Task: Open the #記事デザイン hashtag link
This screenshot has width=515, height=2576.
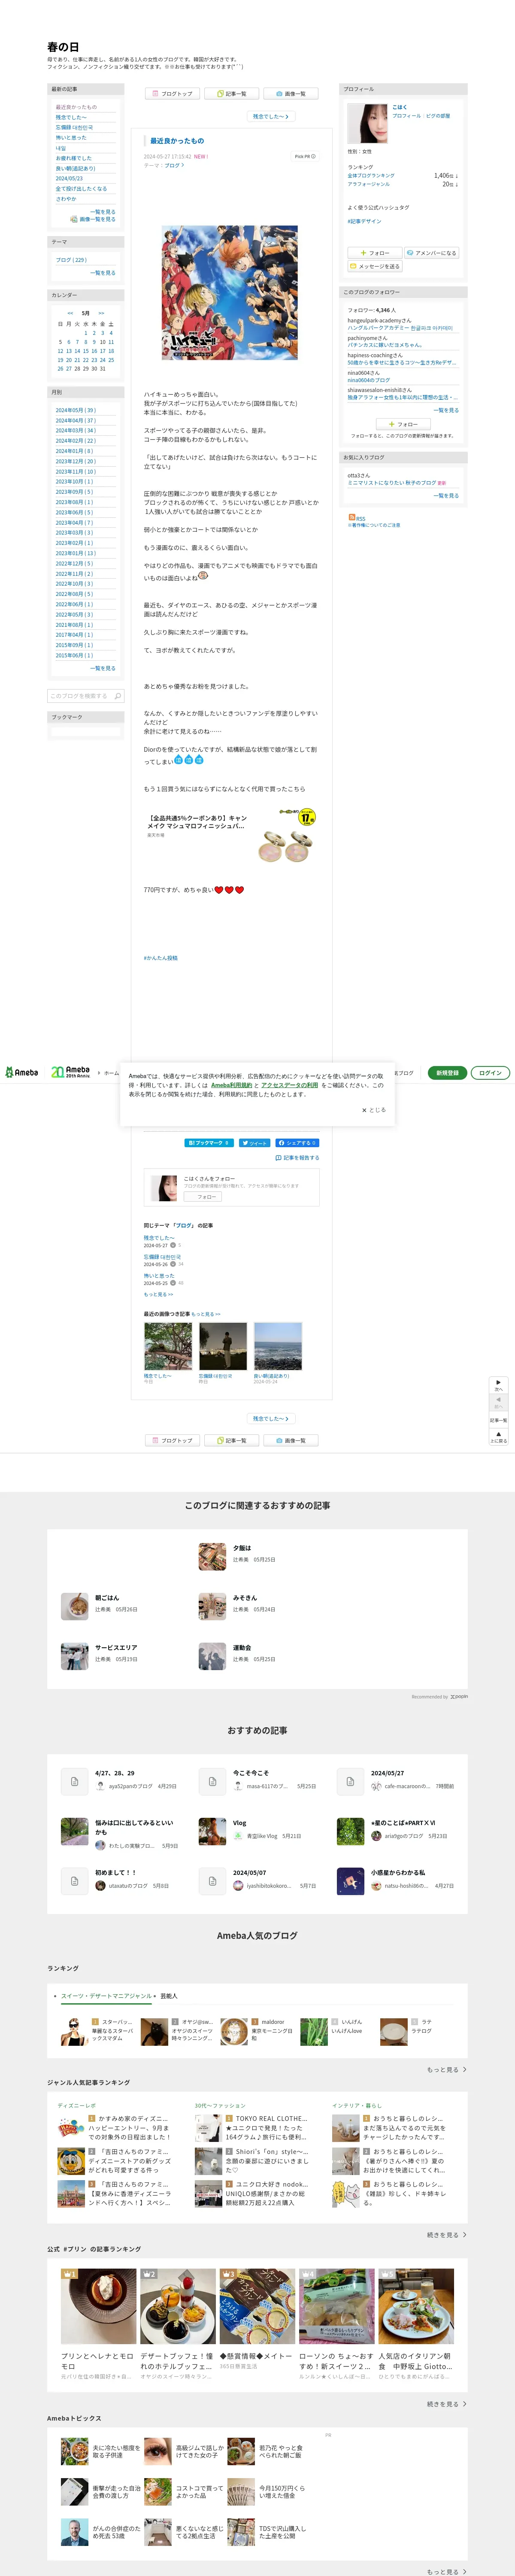Action: click(364, 221)
